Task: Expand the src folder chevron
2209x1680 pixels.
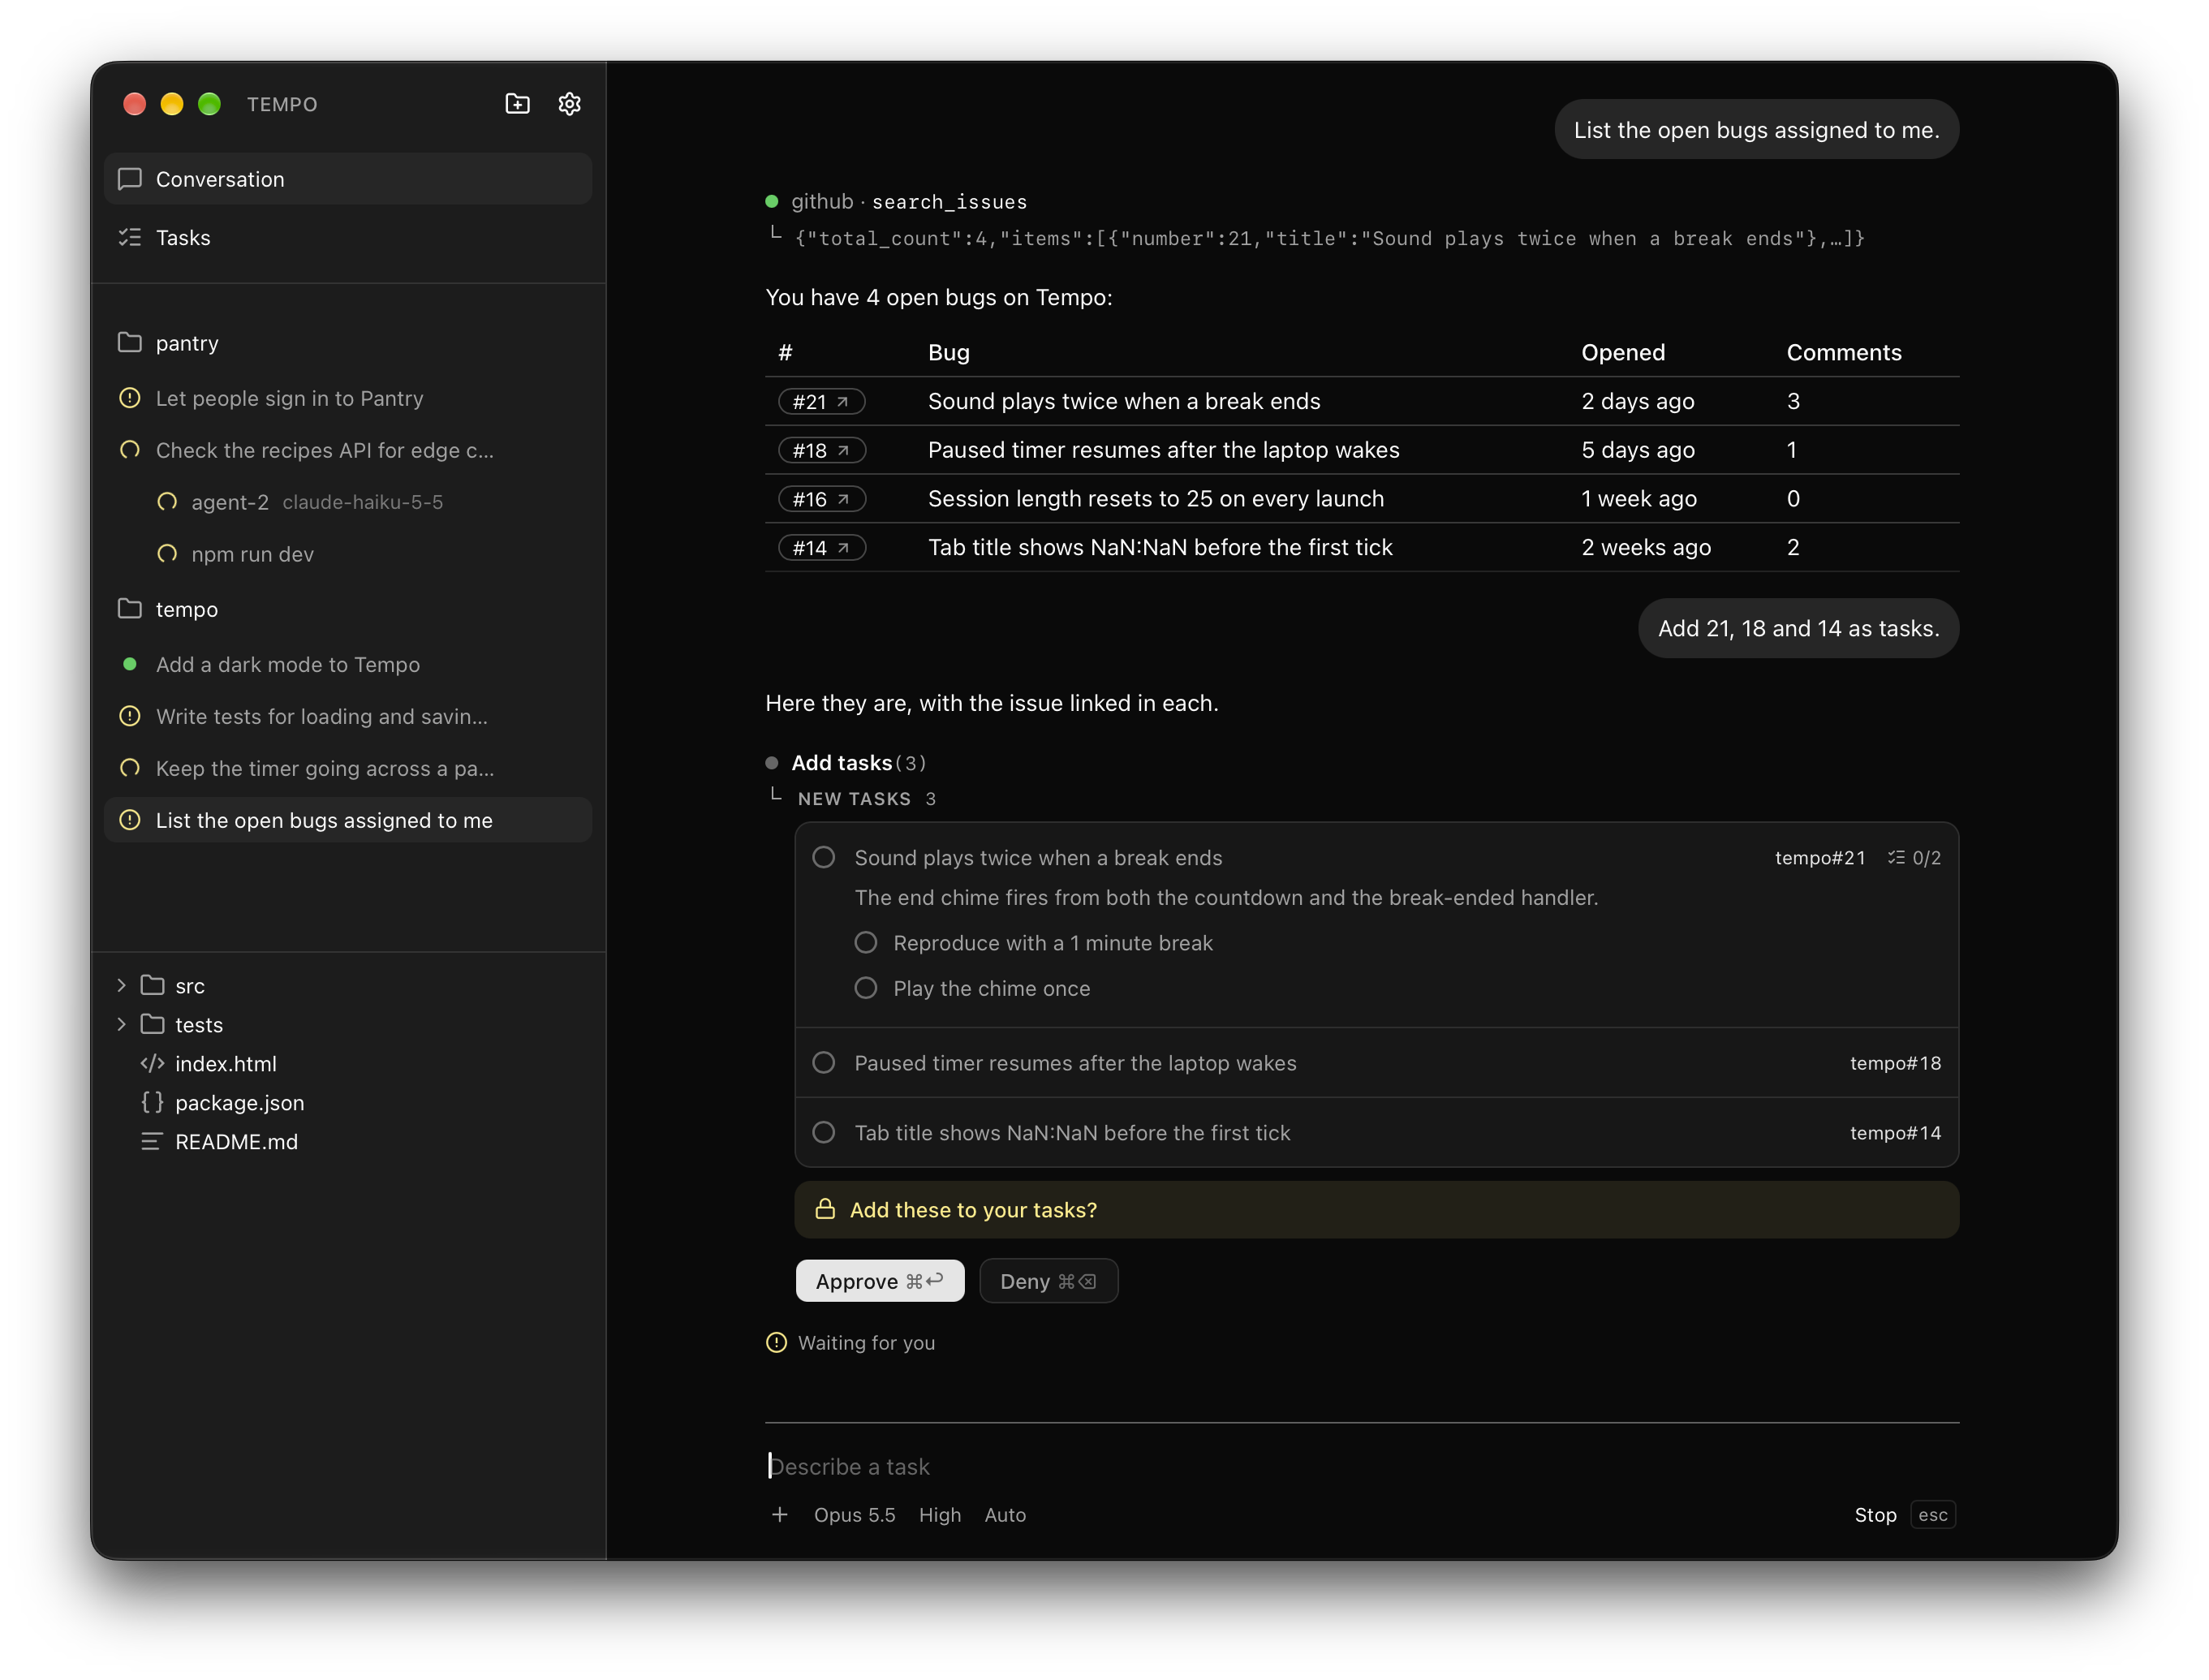Action: click(x=121, y=985)
